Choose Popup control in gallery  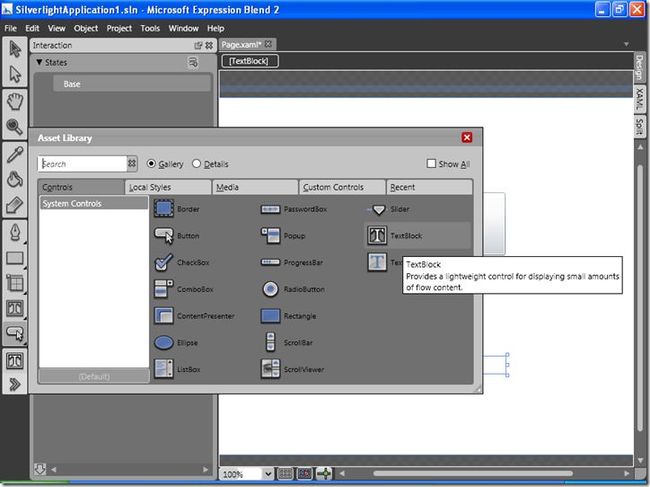pos(284,235)
